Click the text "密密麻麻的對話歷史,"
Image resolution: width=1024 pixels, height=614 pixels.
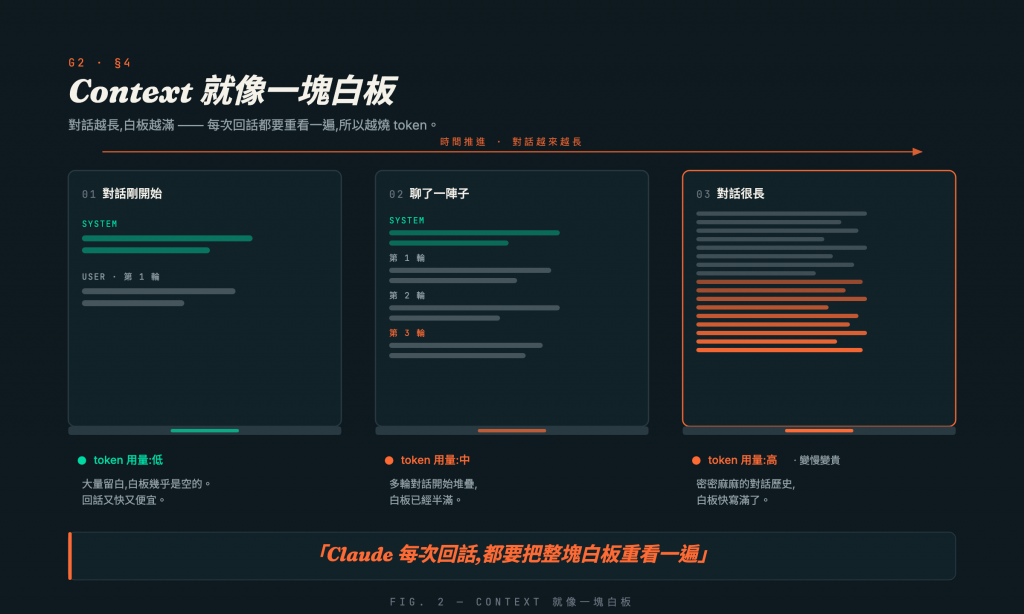[x=746, y=484]
